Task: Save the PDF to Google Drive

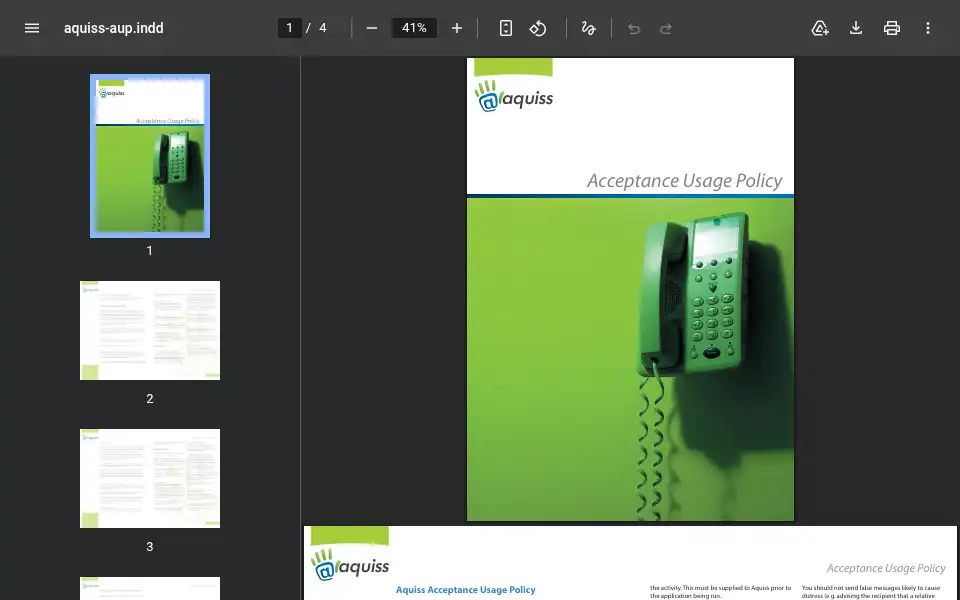Action: coord(820,28)
